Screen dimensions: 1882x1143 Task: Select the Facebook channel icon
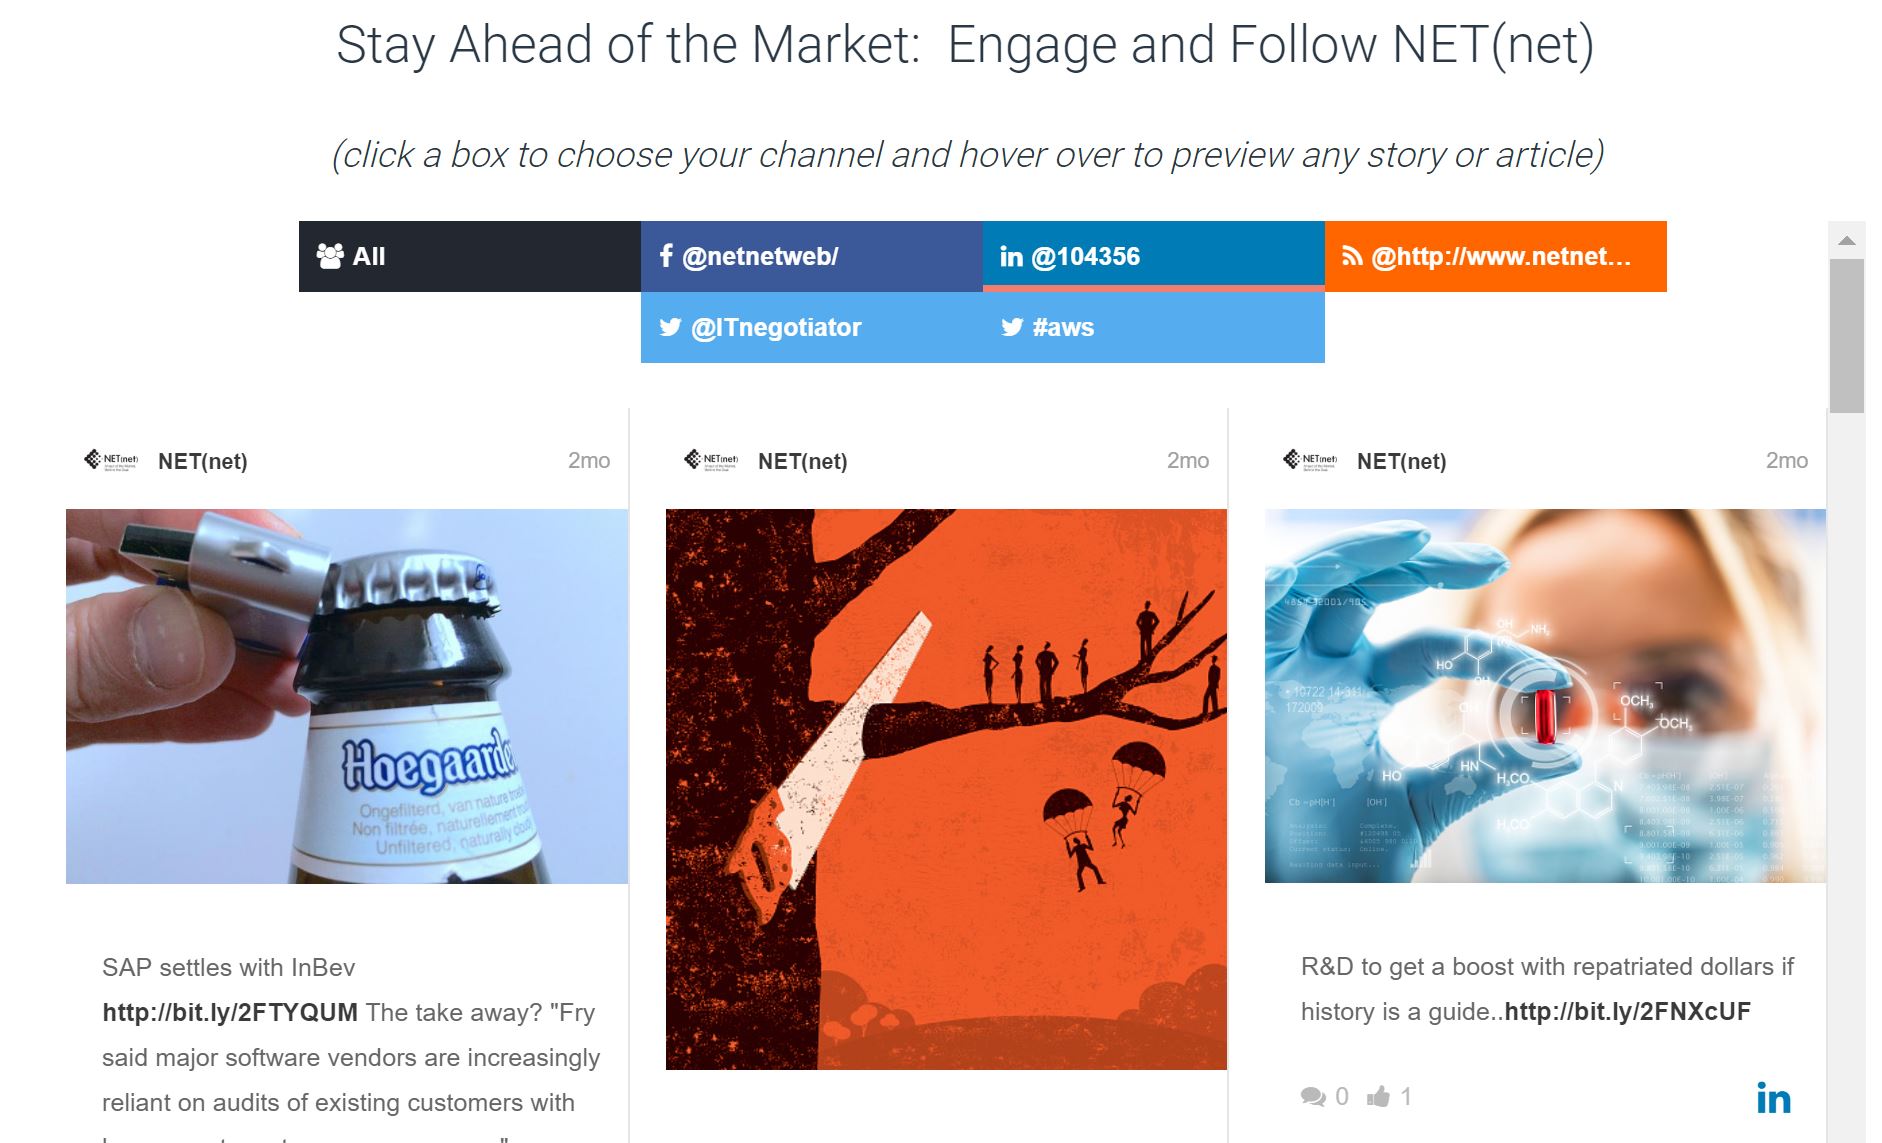pos(667,256)
